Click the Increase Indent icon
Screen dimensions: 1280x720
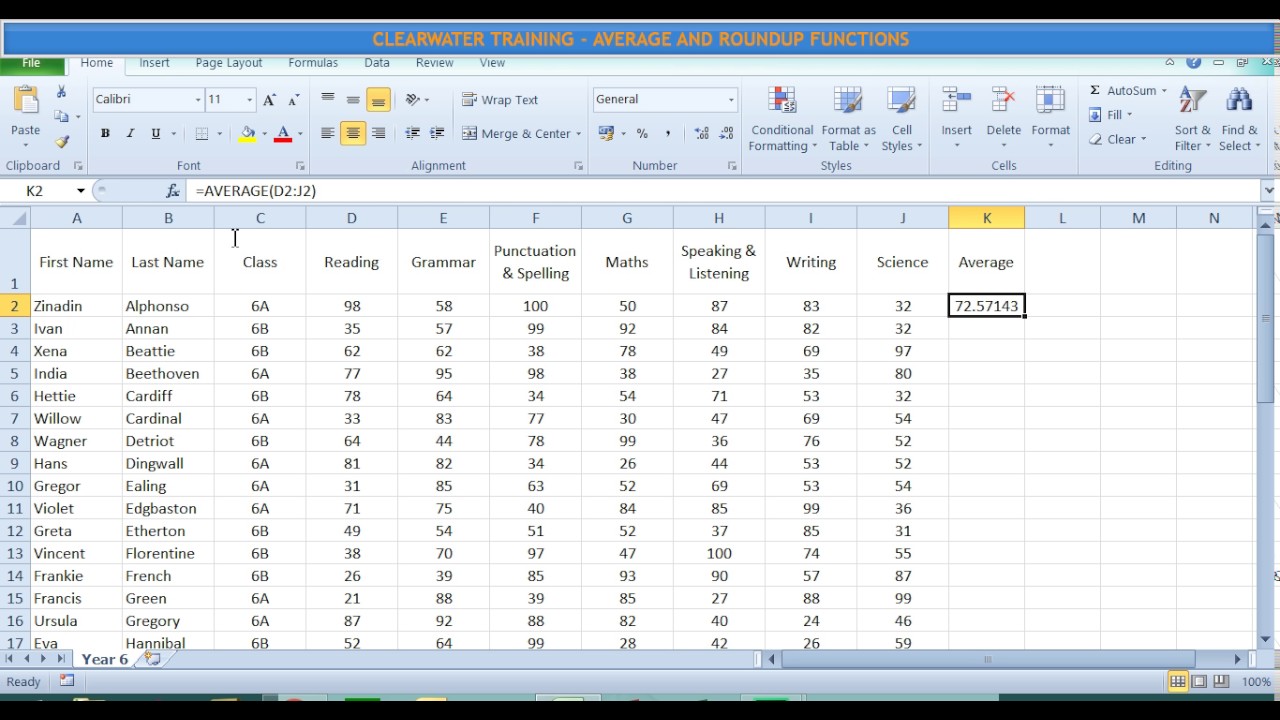tap(437, 133)
